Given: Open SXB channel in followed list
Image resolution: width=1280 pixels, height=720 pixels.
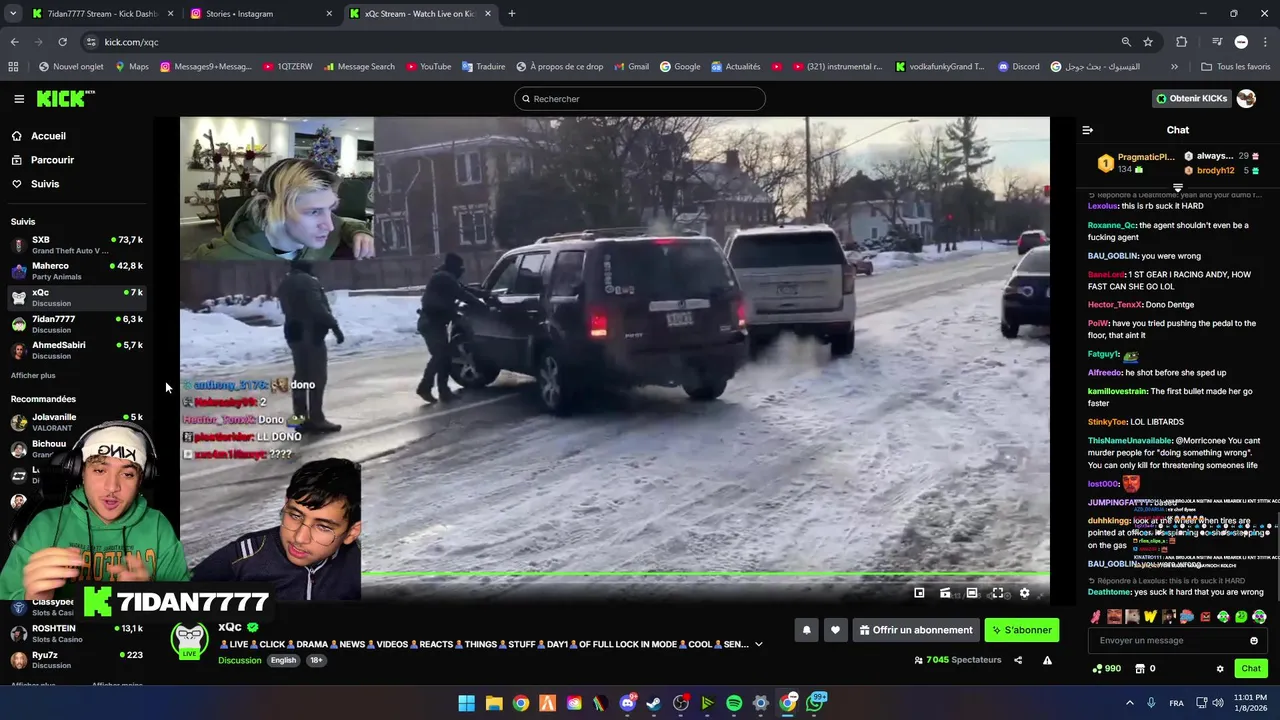Looking at the screenshot, I should tap(77, 245).
